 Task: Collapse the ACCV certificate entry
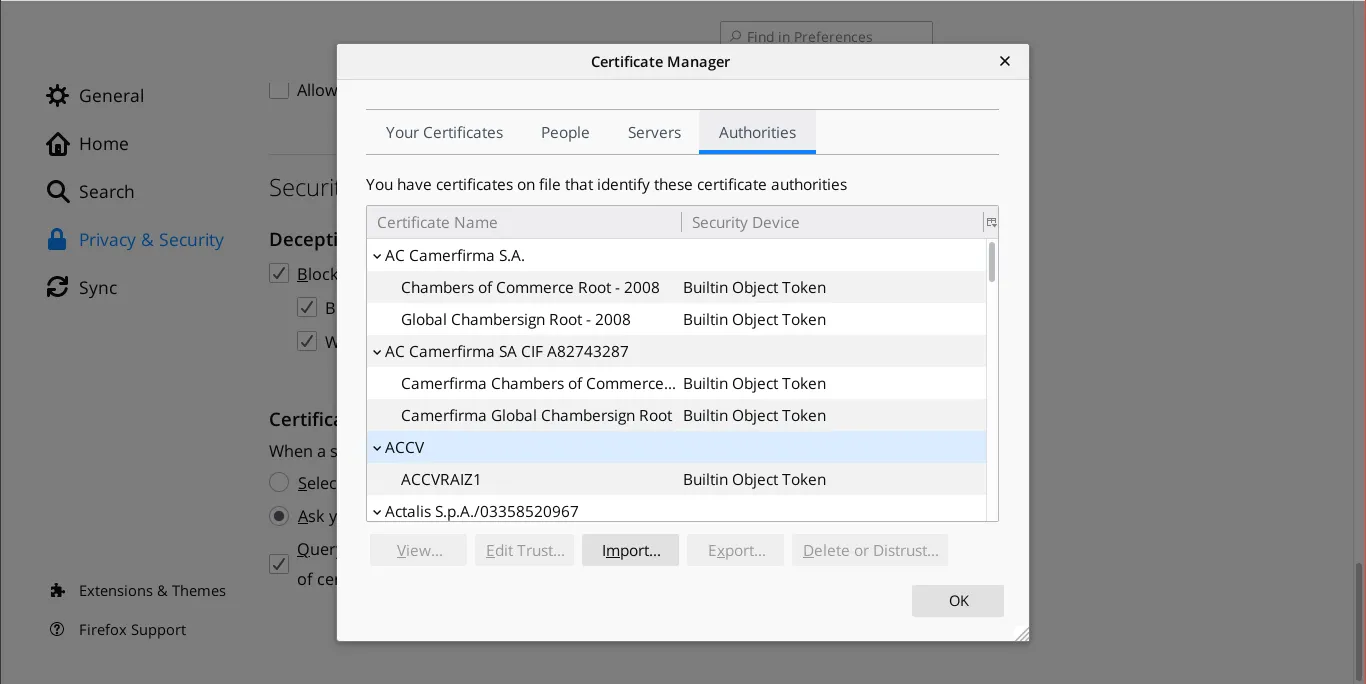(377, 447)
